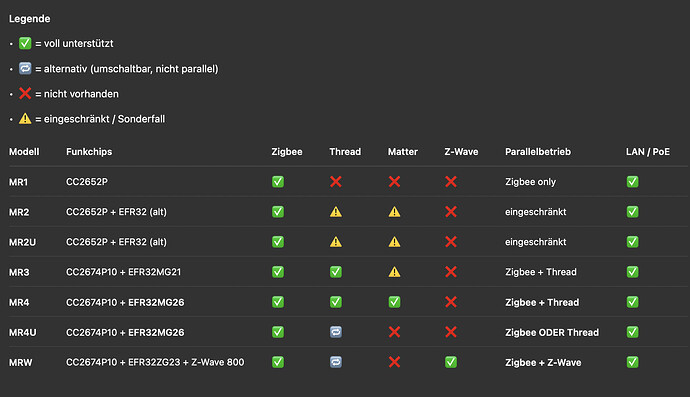Click the Zigbee checkmark in the MR2U row
Viewport: 690px width, 397px height.
tap(278, 242)
